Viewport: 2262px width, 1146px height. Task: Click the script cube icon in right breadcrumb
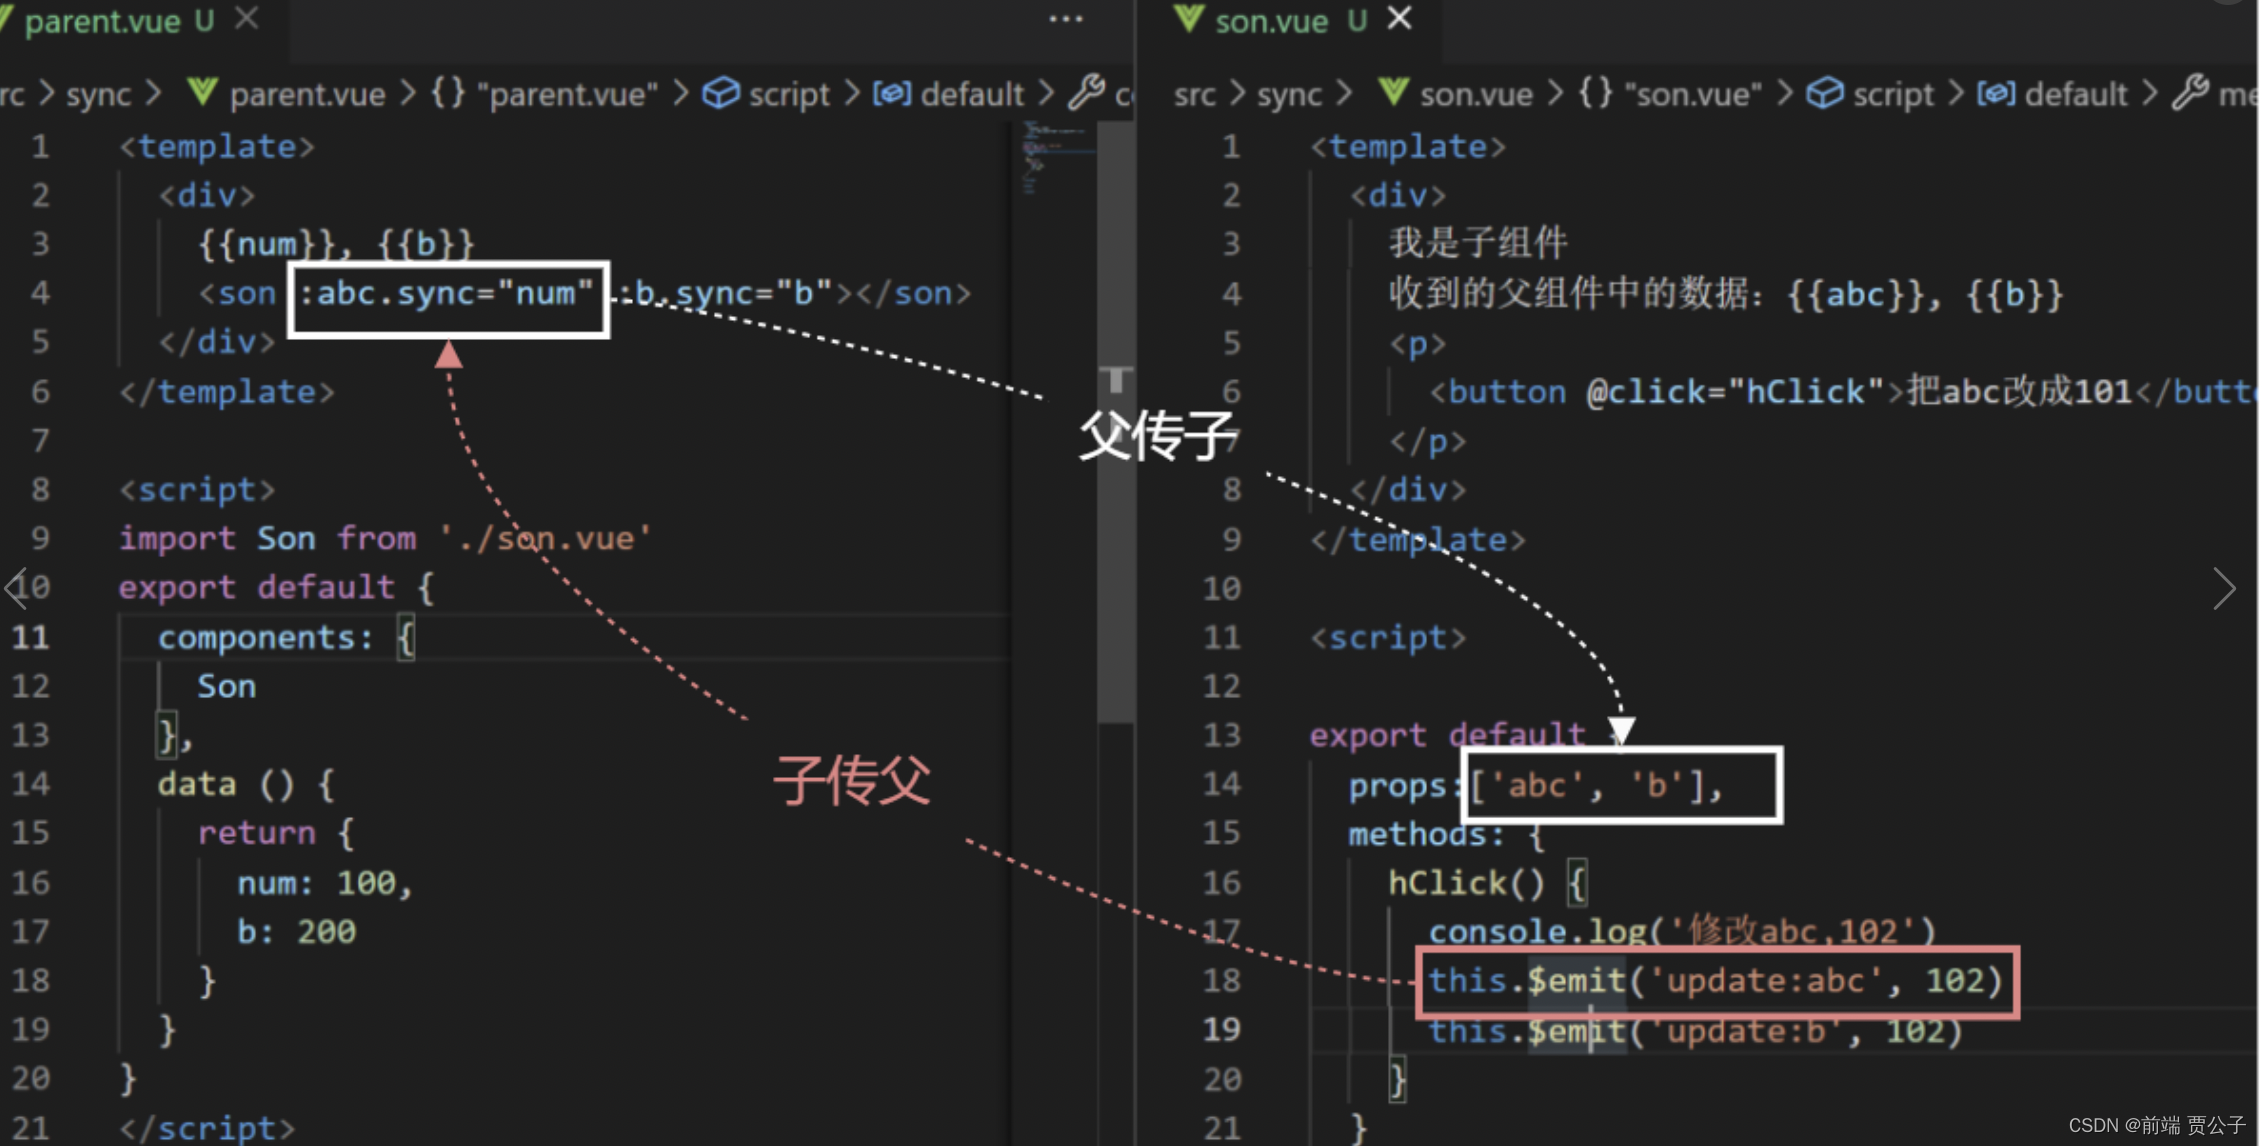pos(1825,93)
